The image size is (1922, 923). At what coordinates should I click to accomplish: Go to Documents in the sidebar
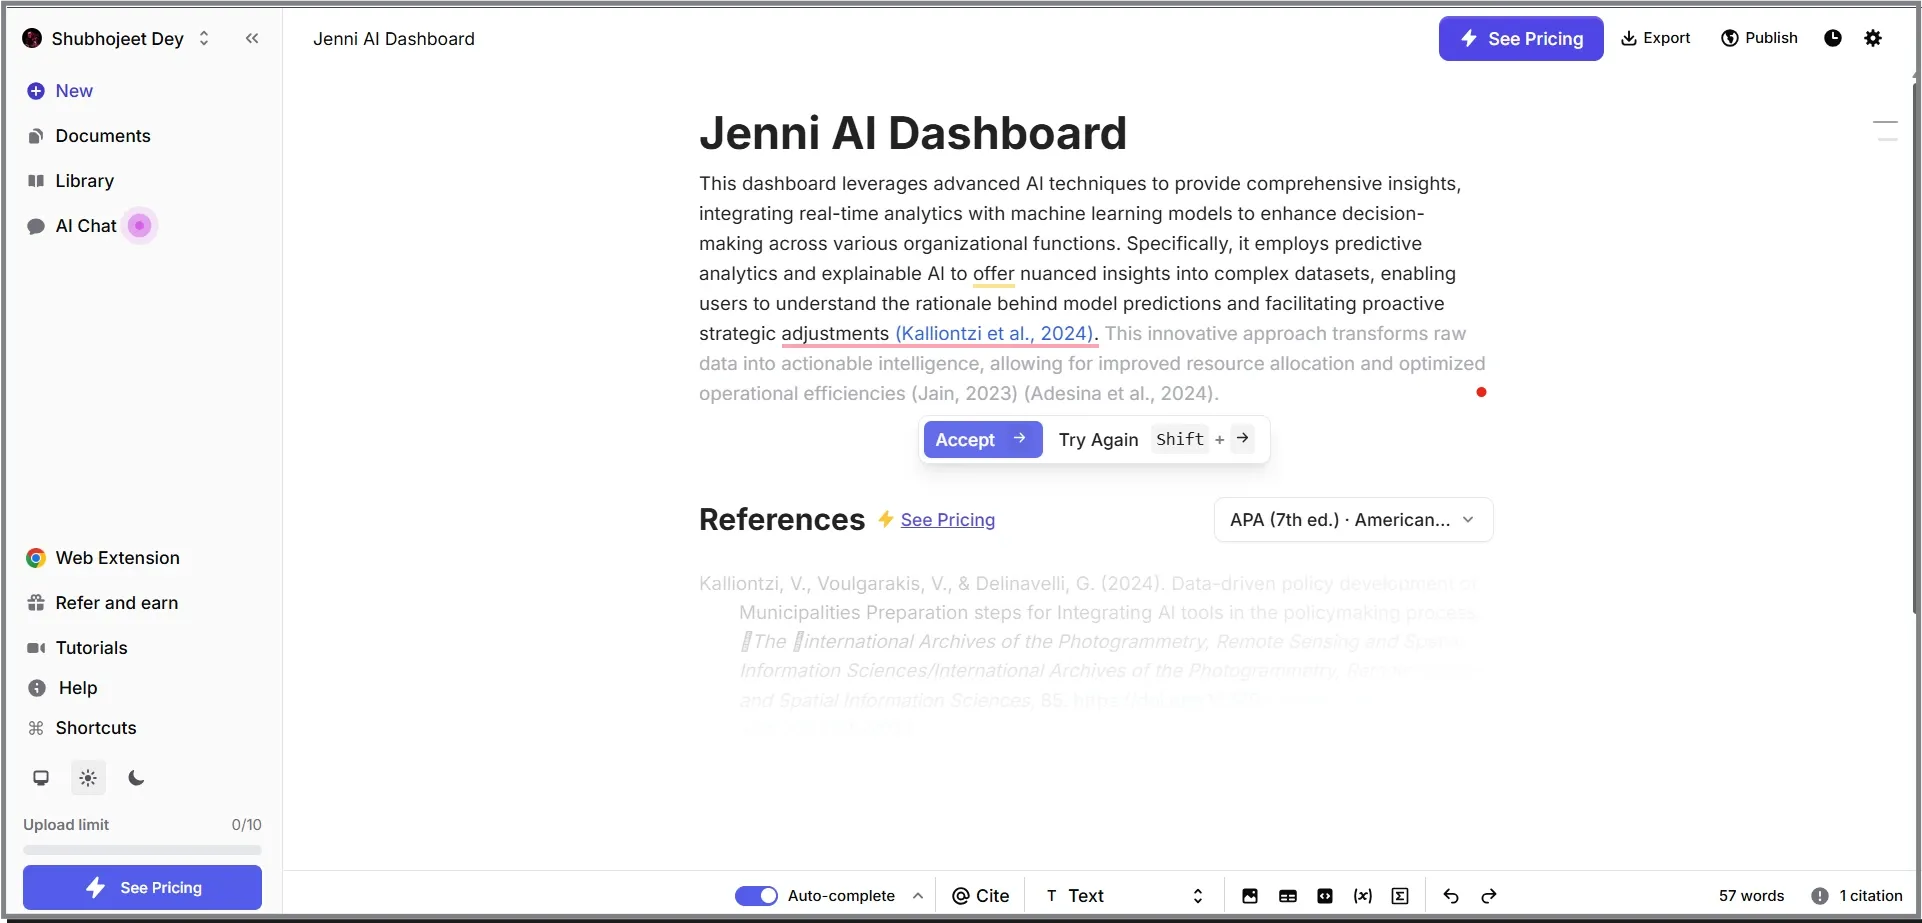(x=102, y=136)
